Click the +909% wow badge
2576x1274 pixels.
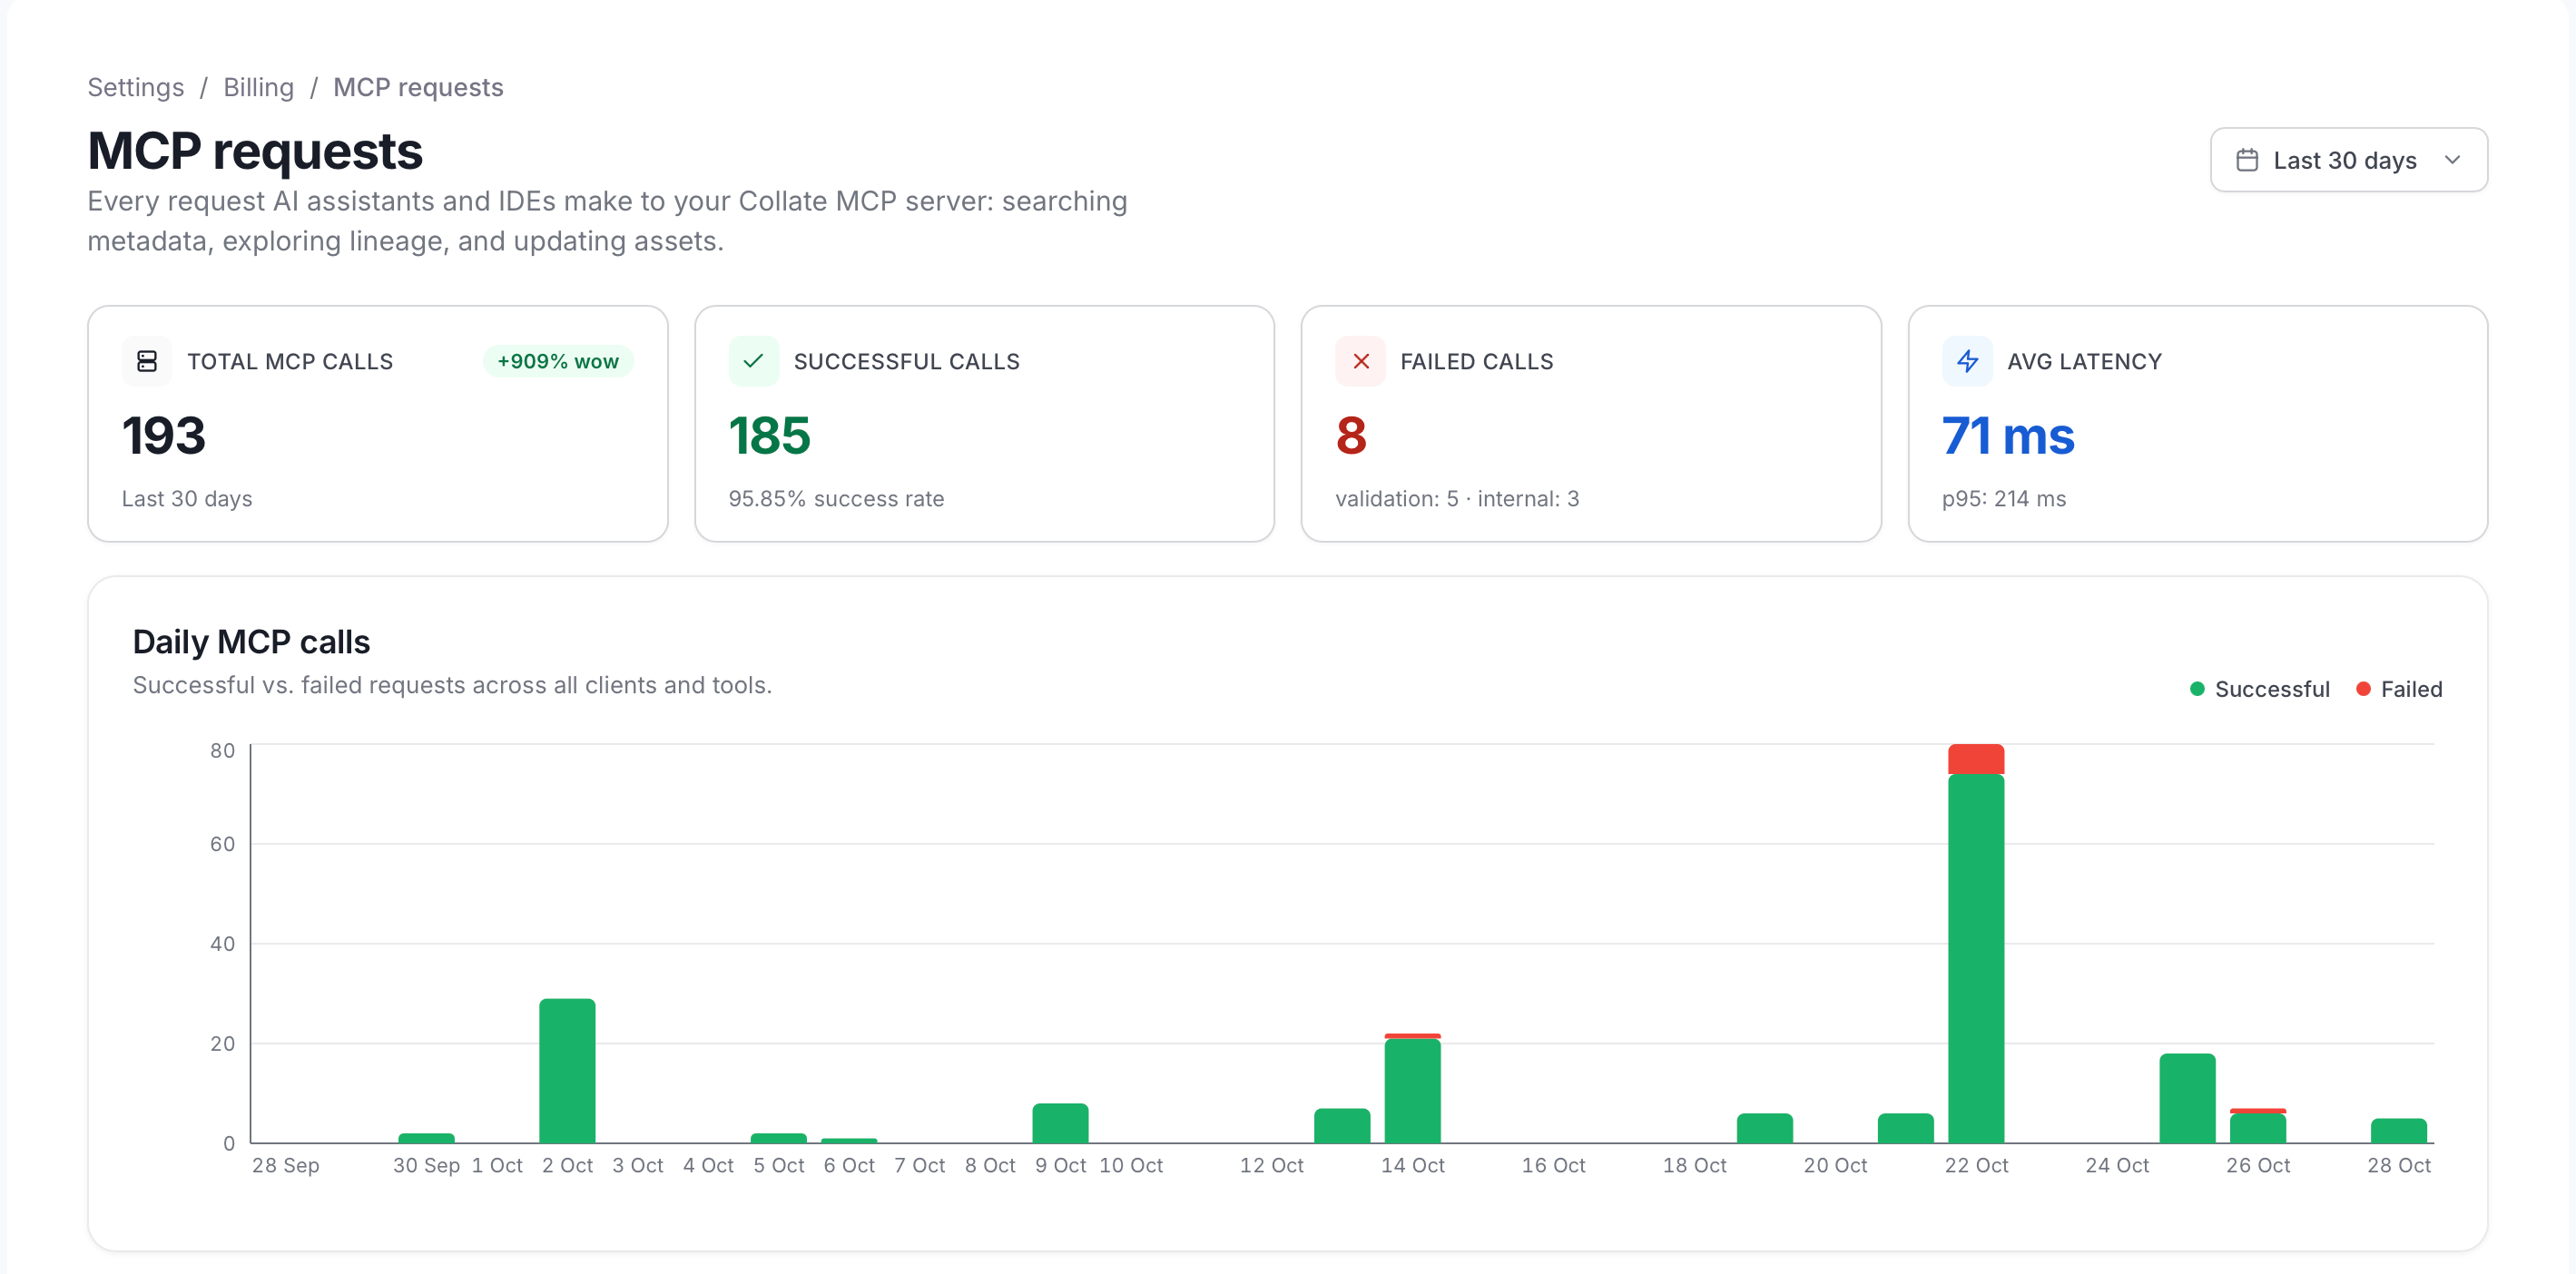(x=558, y=361)
